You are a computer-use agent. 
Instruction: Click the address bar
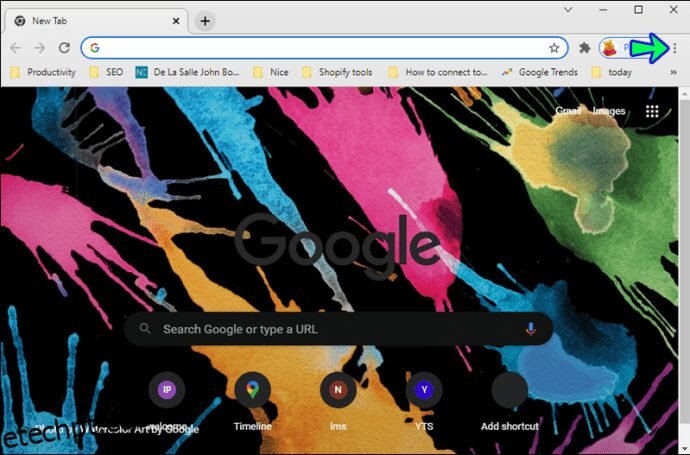click(x=324, y=48)
